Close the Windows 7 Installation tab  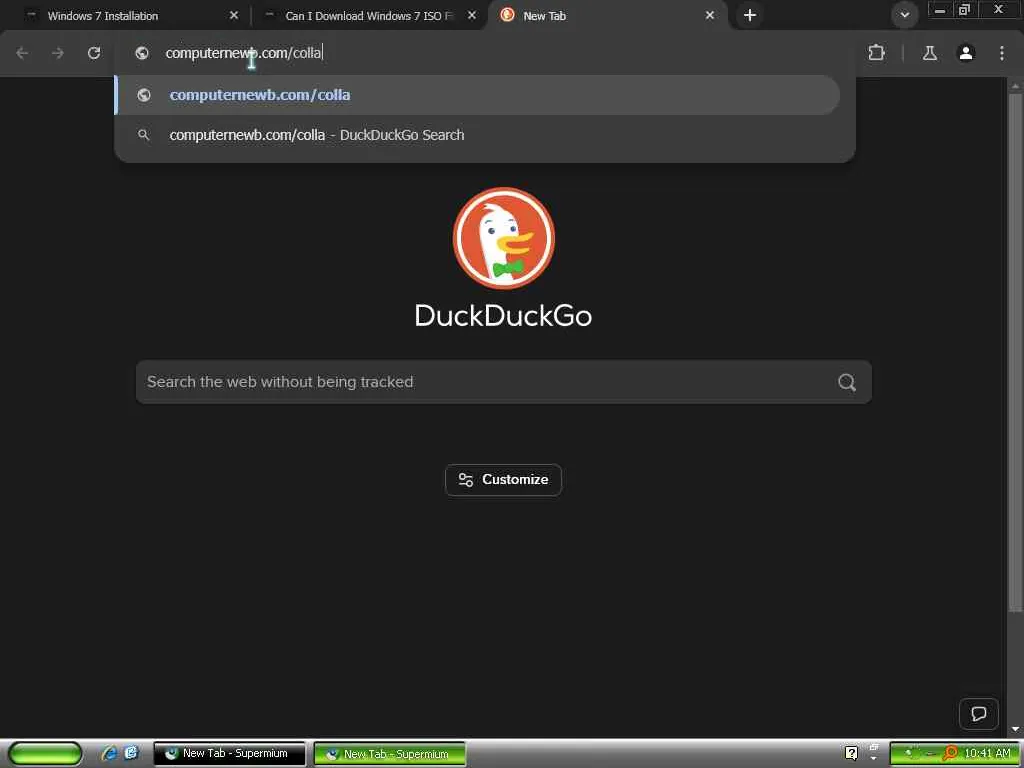[234, 15]
